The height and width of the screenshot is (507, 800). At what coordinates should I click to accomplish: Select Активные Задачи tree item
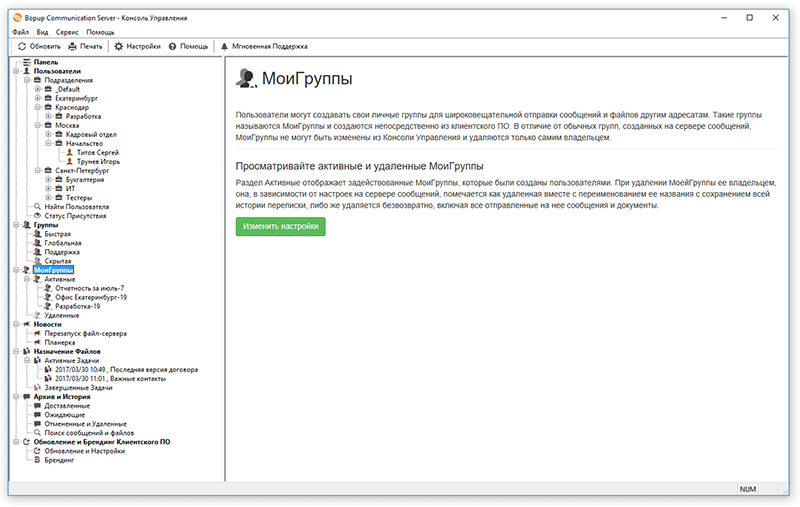point(72,361)
